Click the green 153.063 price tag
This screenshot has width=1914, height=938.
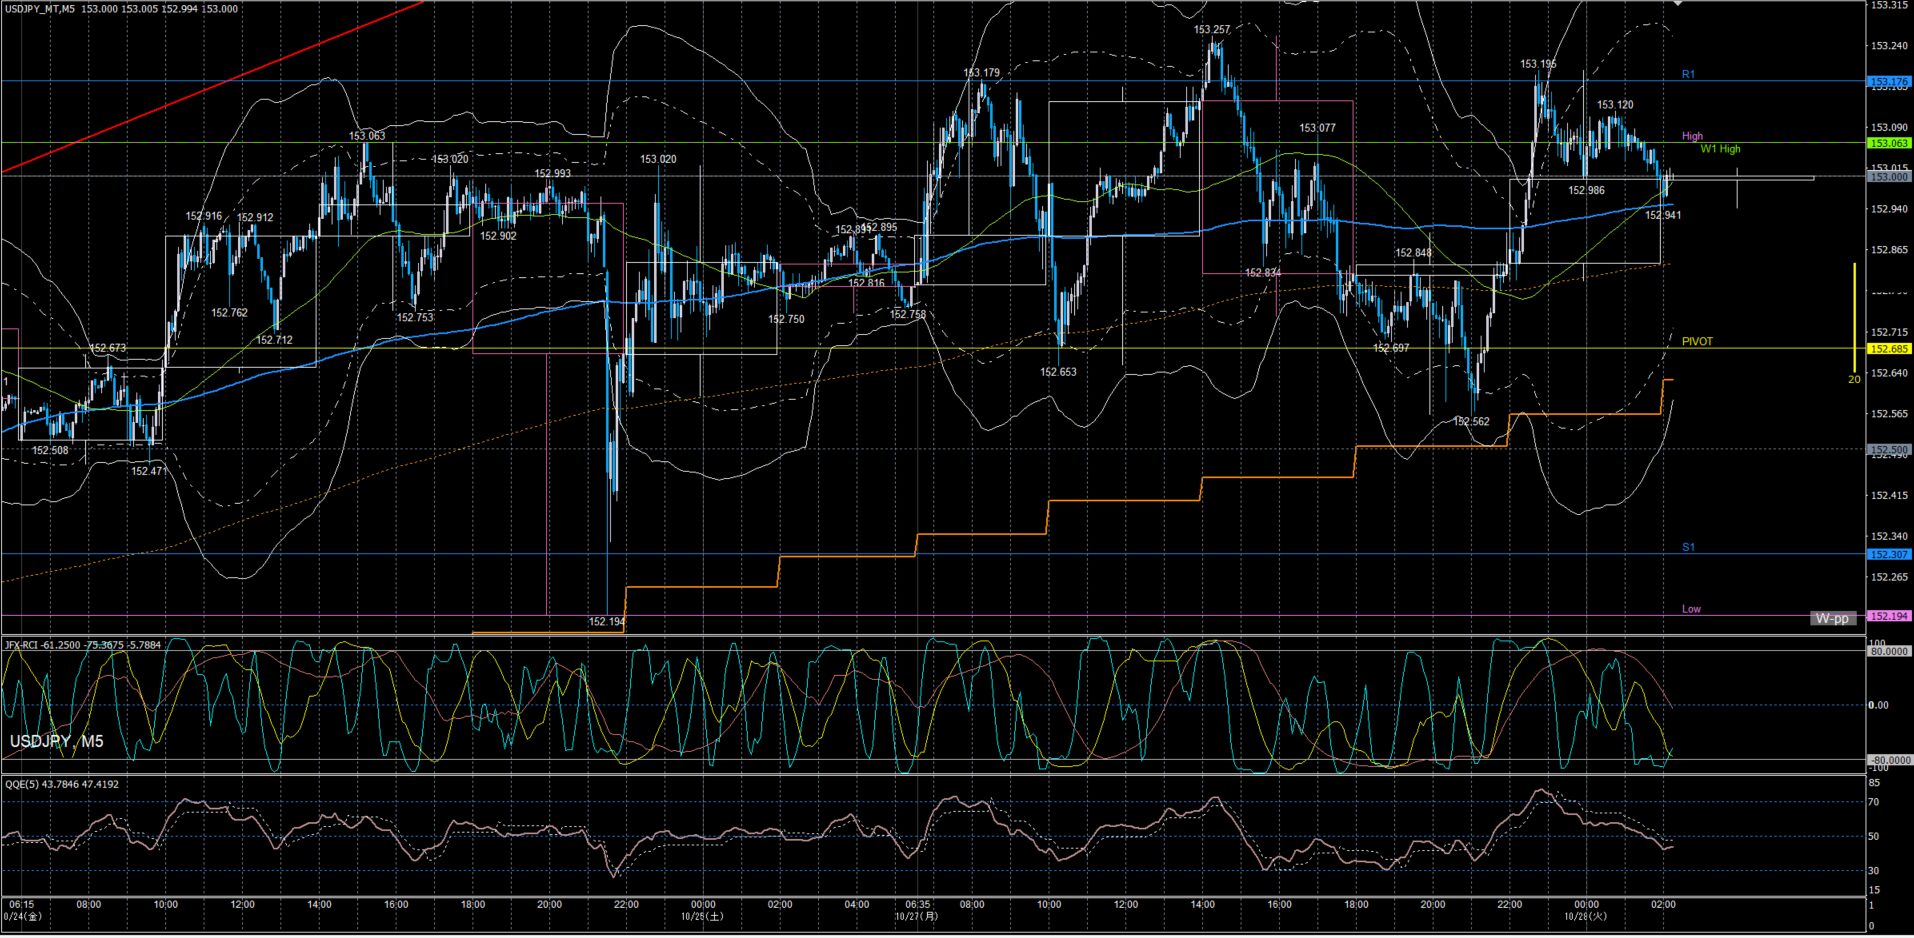click(1889, 144)
